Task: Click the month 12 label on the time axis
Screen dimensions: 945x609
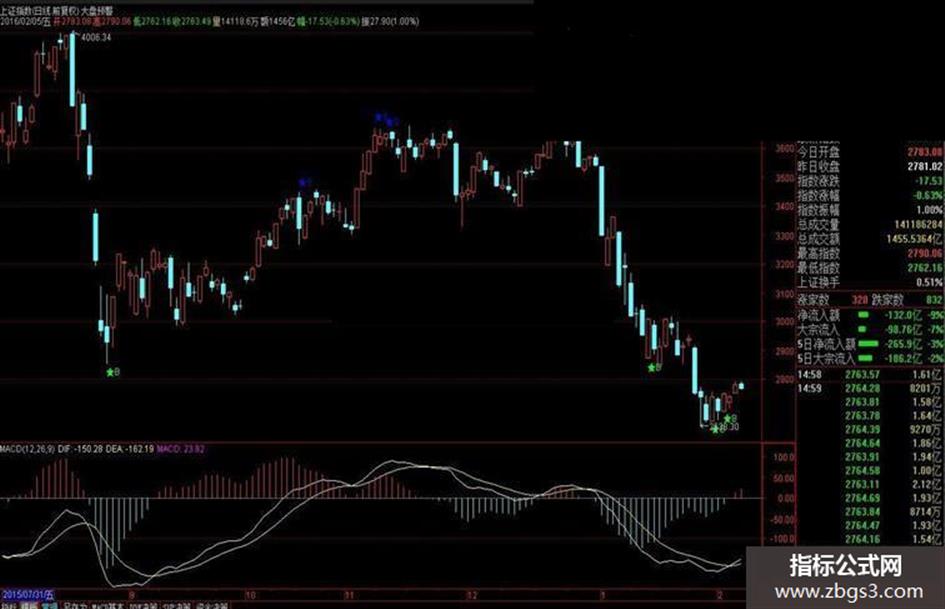Action: [x=471, y=595]
